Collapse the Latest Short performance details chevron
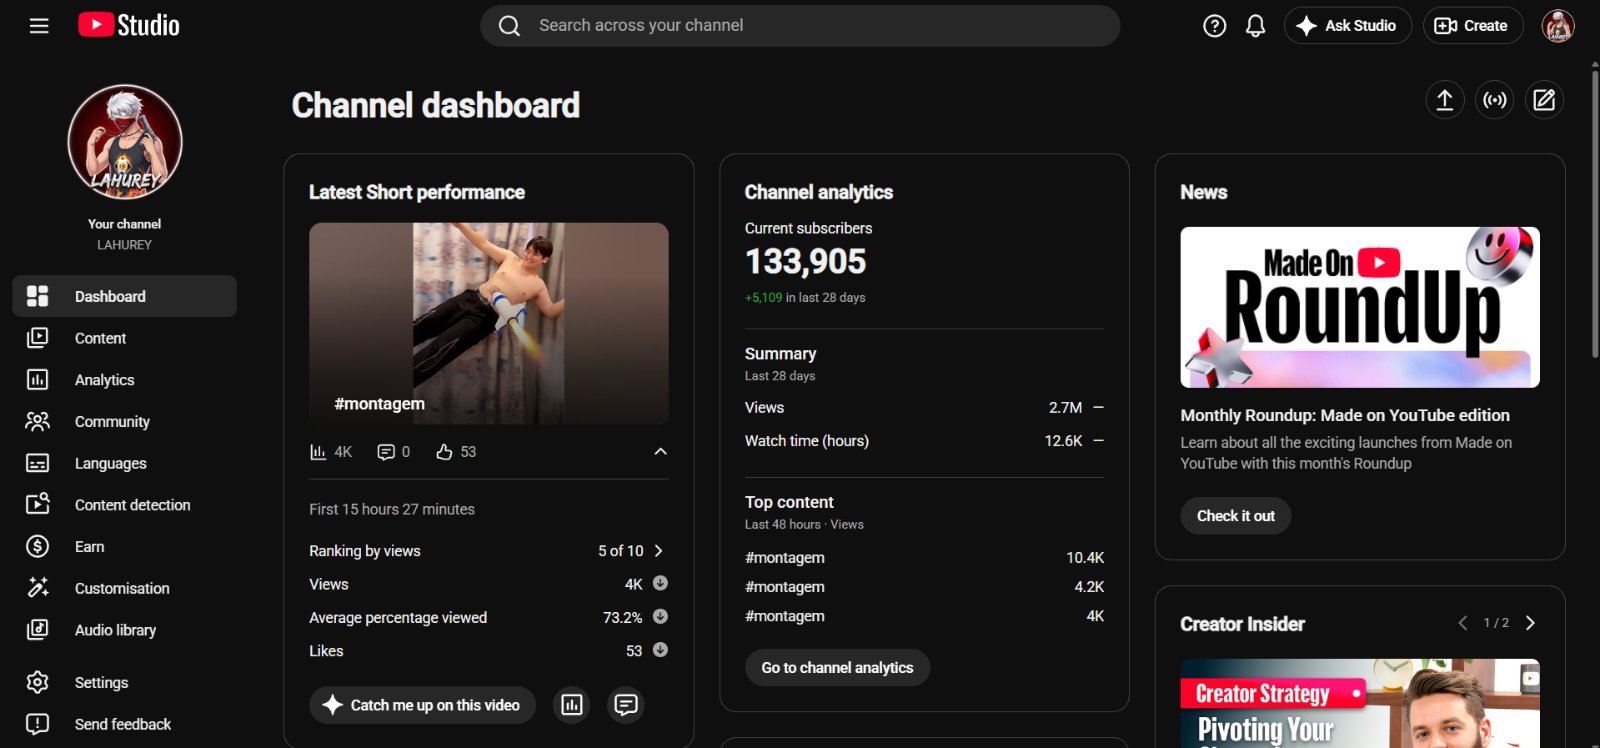This screenshot has height=748, width=1600. pyautogui.click(x=660, y=452)
